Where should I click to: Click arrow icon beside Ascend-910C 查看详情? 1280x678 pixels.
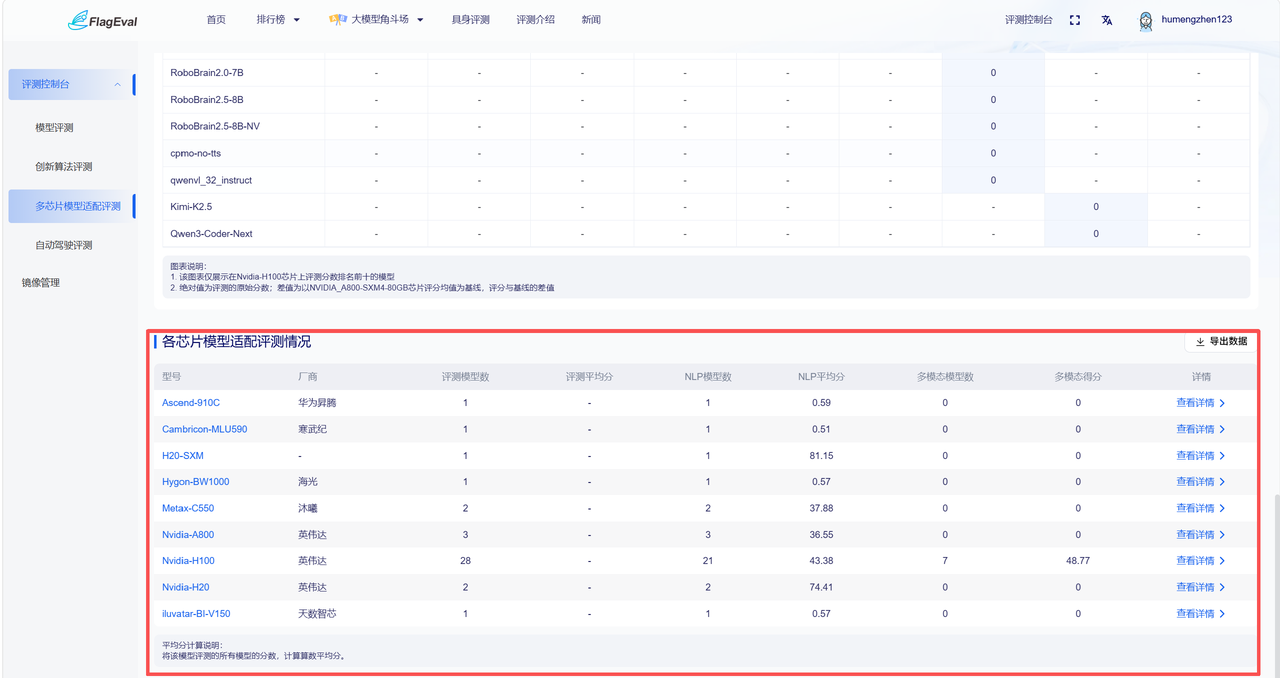tap(1222, 403)
